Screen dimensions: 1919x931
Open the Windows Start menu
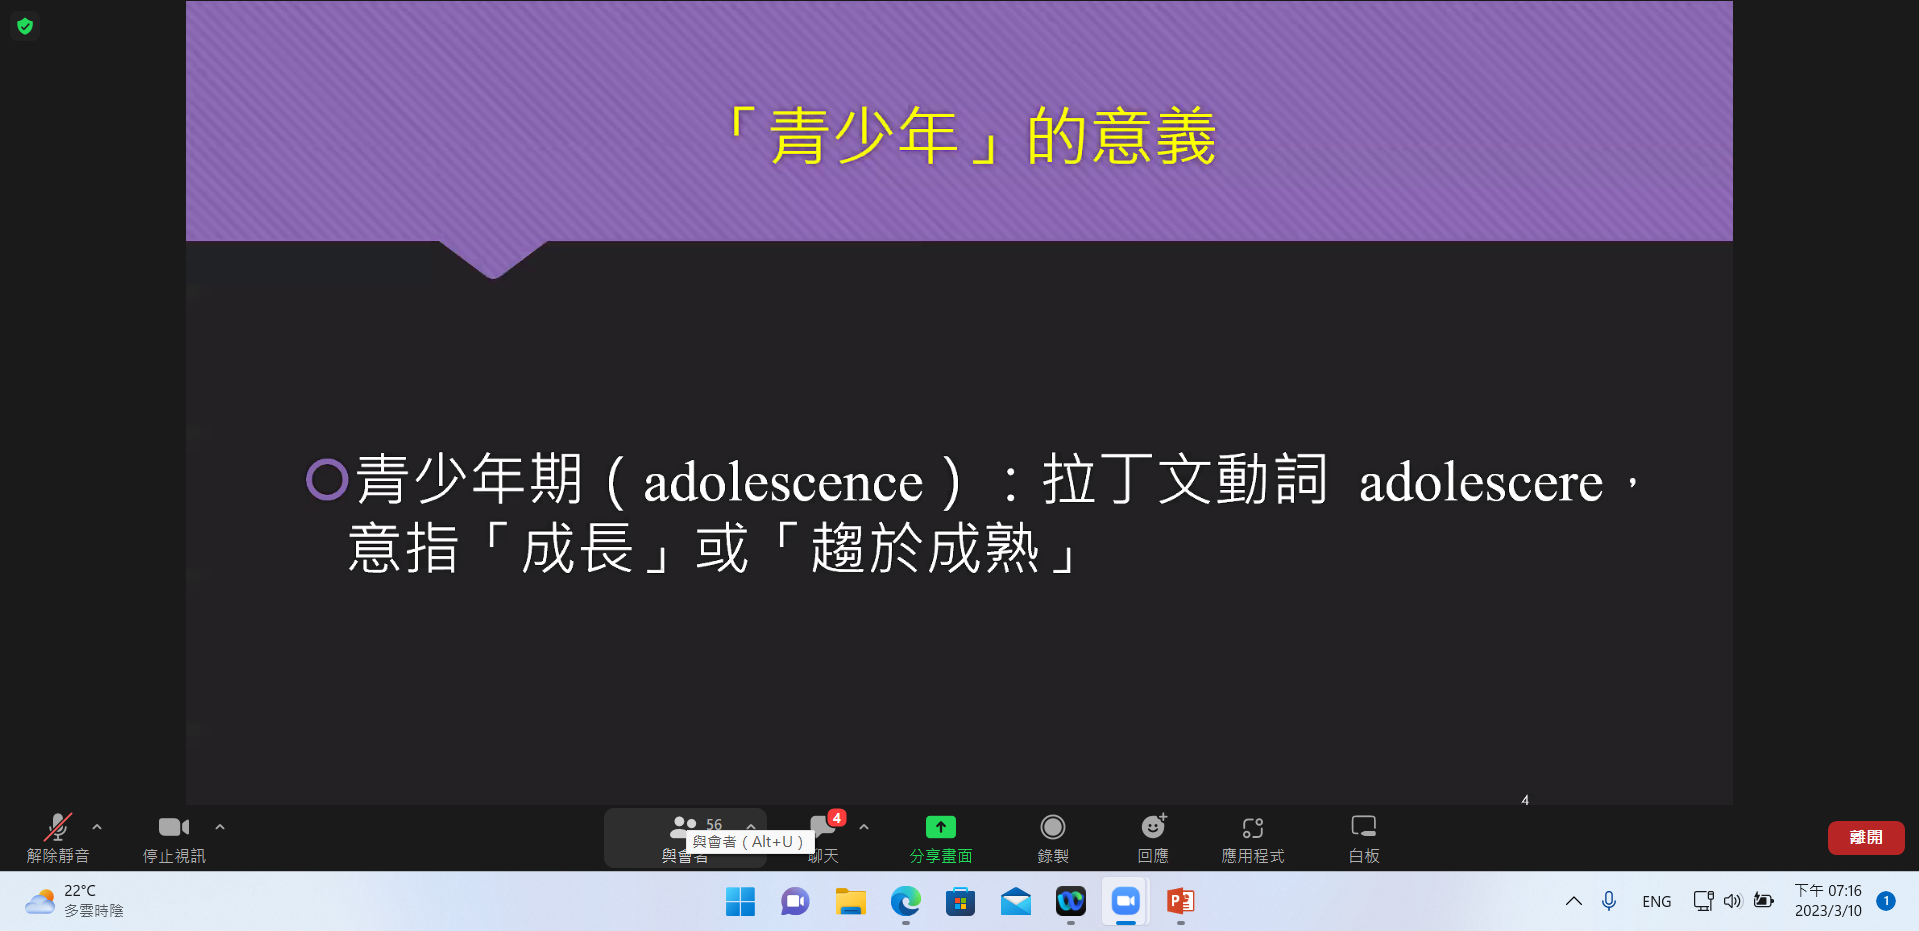[x=740, y=901]
